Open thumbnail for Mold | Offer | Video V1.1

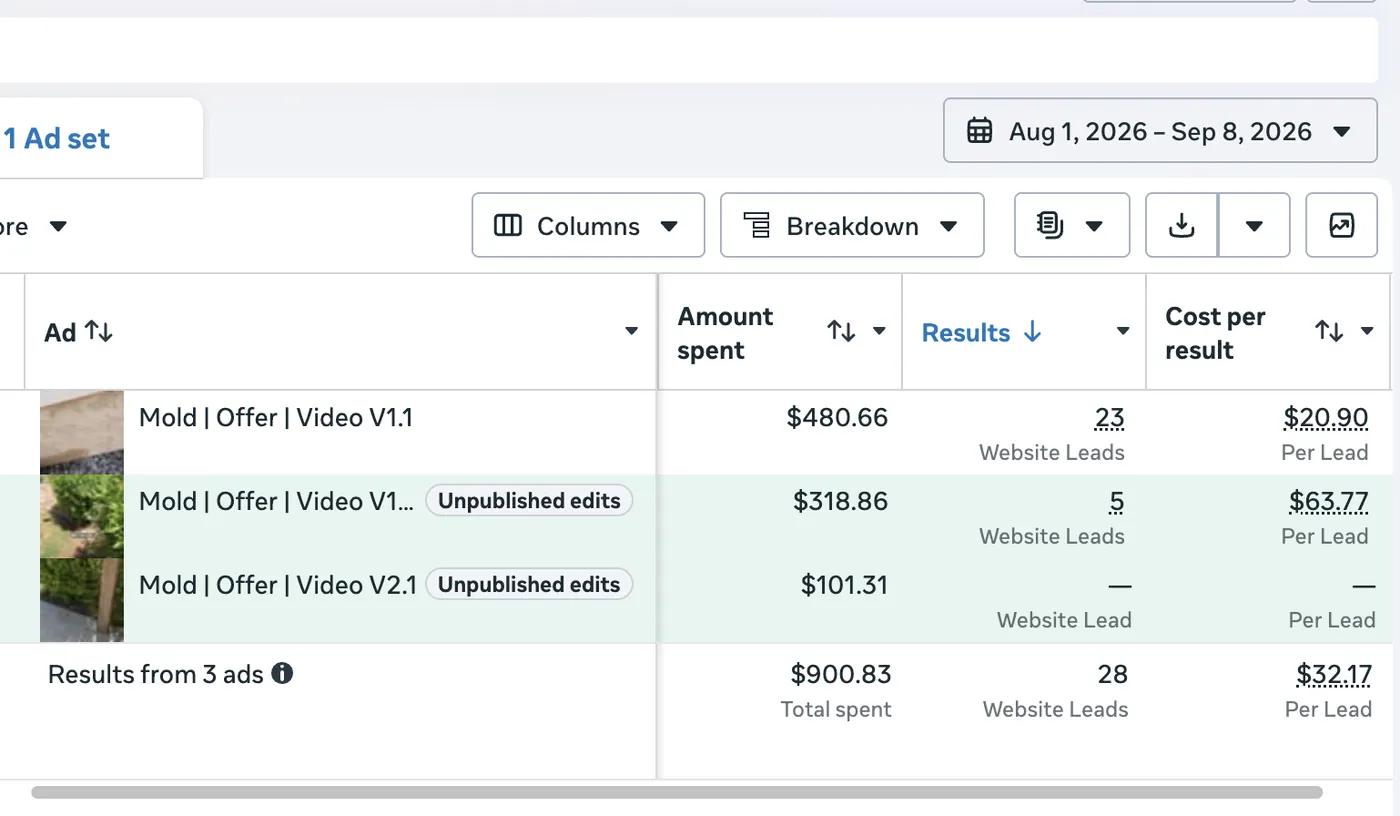(82, 432)
